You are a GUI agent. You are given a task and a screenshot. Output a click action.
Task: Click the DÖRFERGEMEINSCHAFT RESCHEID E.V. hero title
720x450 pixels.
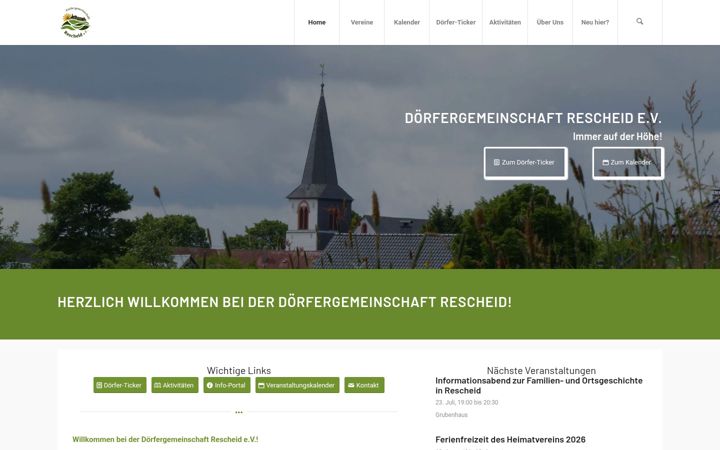point(533,118)
